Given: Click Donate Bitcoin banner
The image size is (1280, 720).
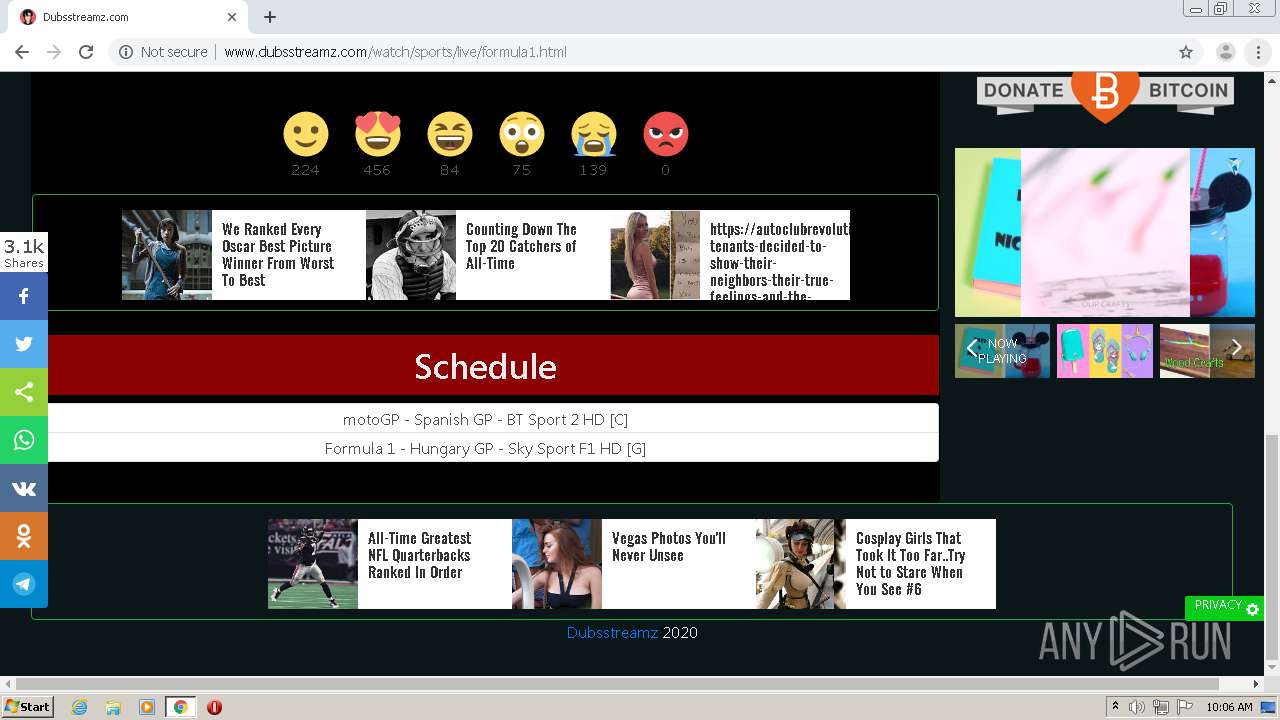Looking at the screenshot, I should 1105,96.
